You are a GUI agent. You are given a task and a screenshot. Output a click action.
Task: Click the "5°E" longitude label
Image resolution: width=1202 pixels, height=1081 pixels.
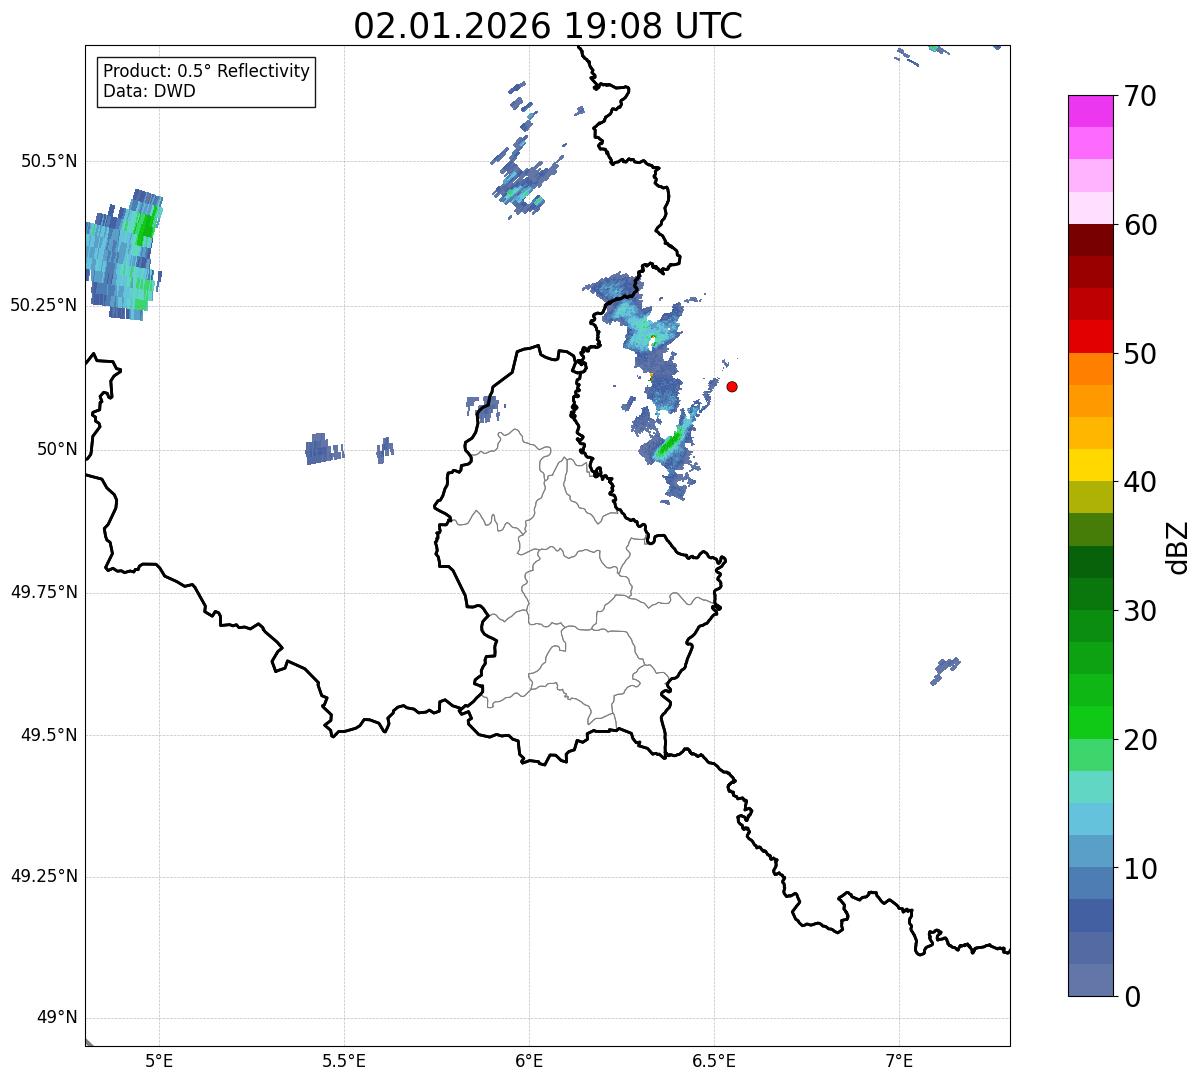159,1061
